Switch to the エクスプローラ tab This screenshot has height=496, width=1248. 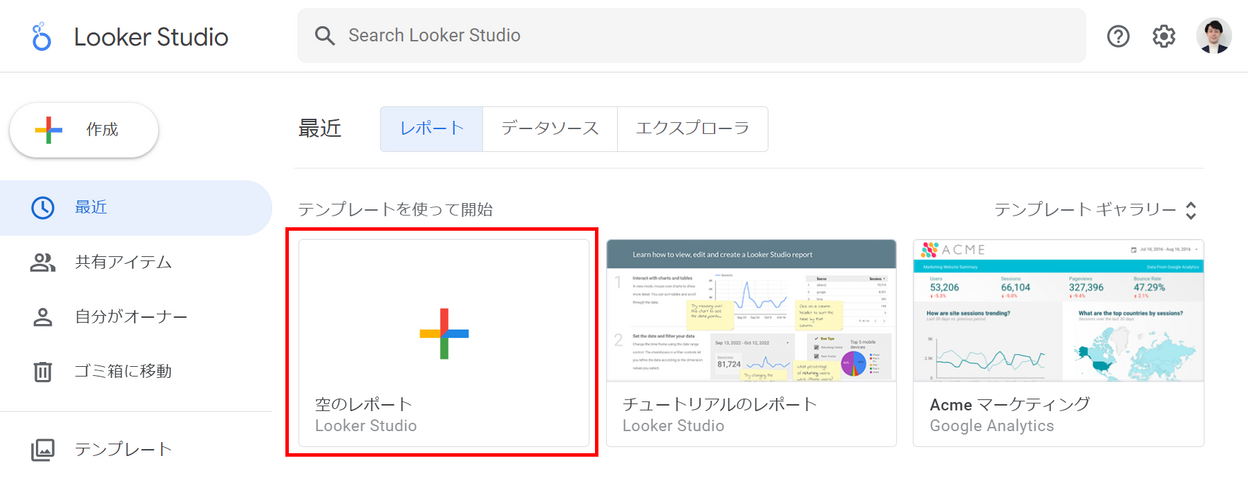coord(693,129)
